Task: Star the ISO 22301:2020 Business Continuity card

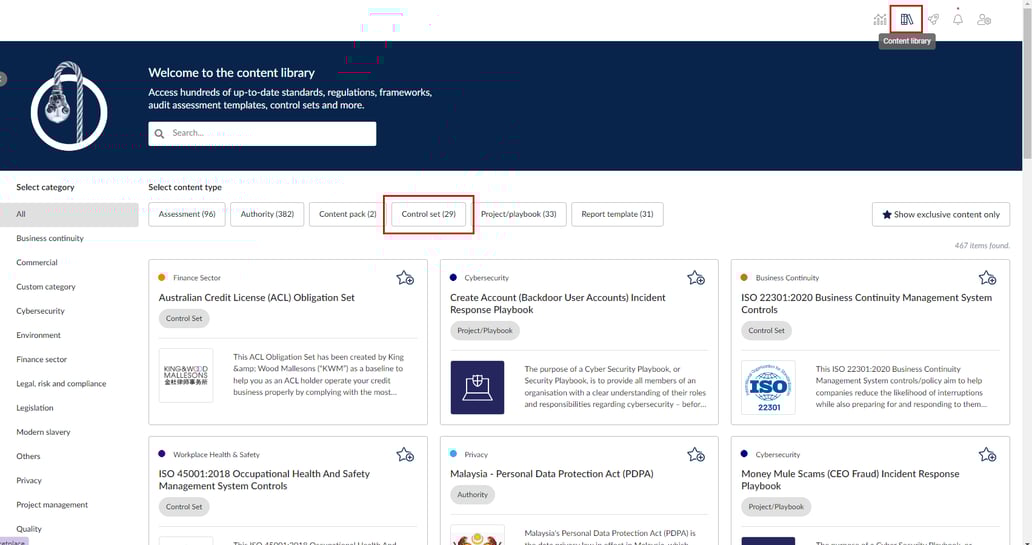Action: [x=987, y=278]
